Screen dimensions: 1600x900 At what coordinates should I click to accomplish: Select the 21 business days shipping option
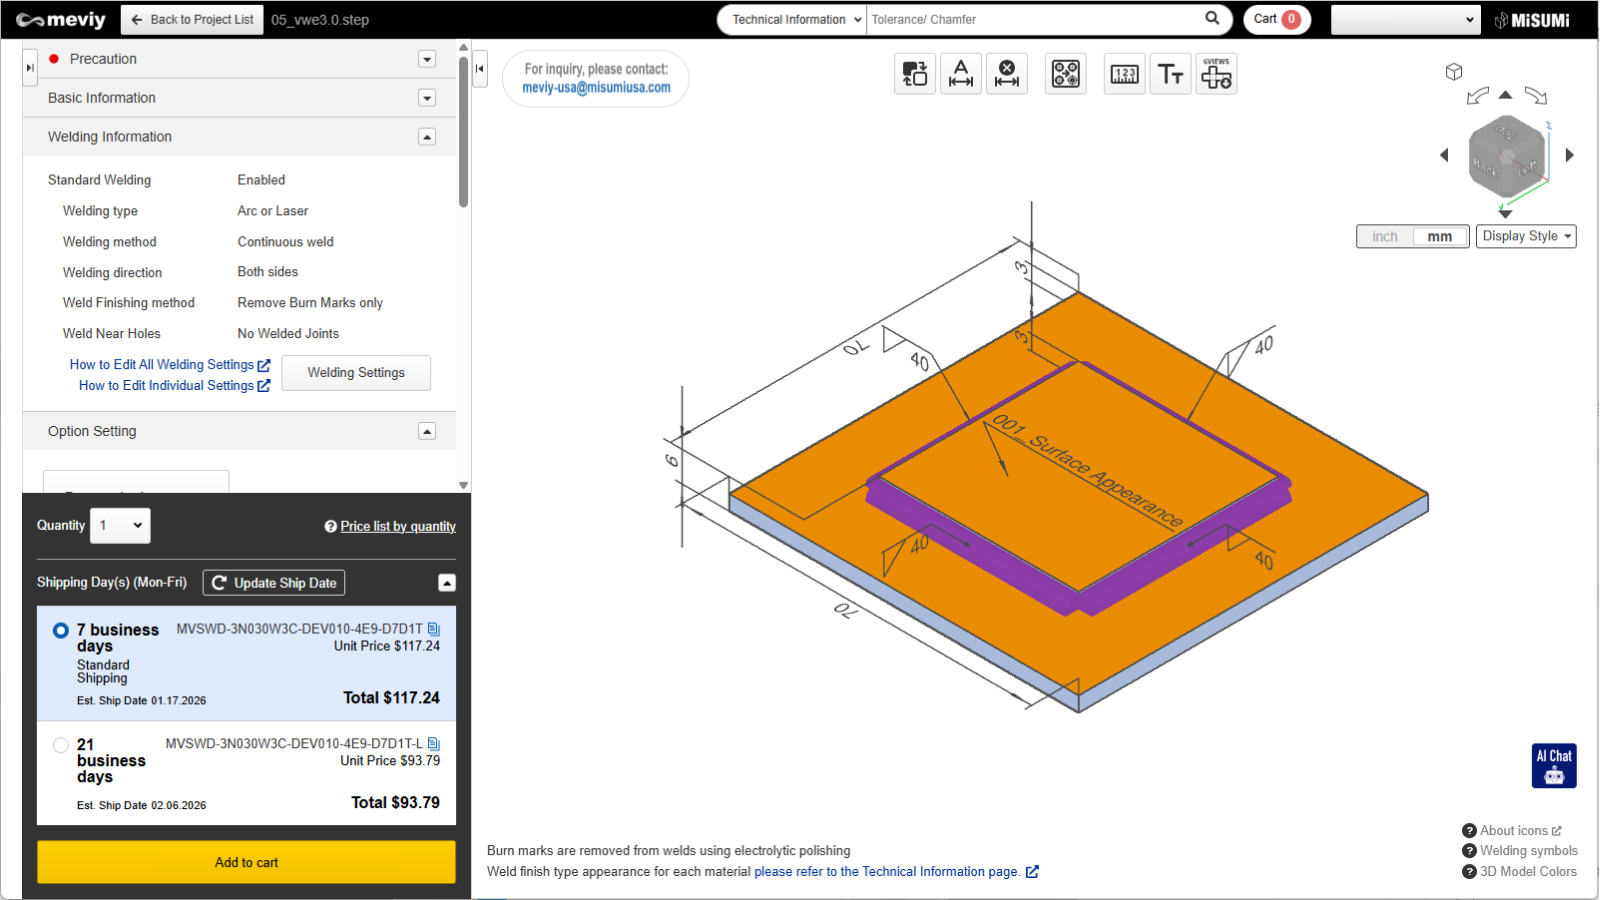coord(61,745)
